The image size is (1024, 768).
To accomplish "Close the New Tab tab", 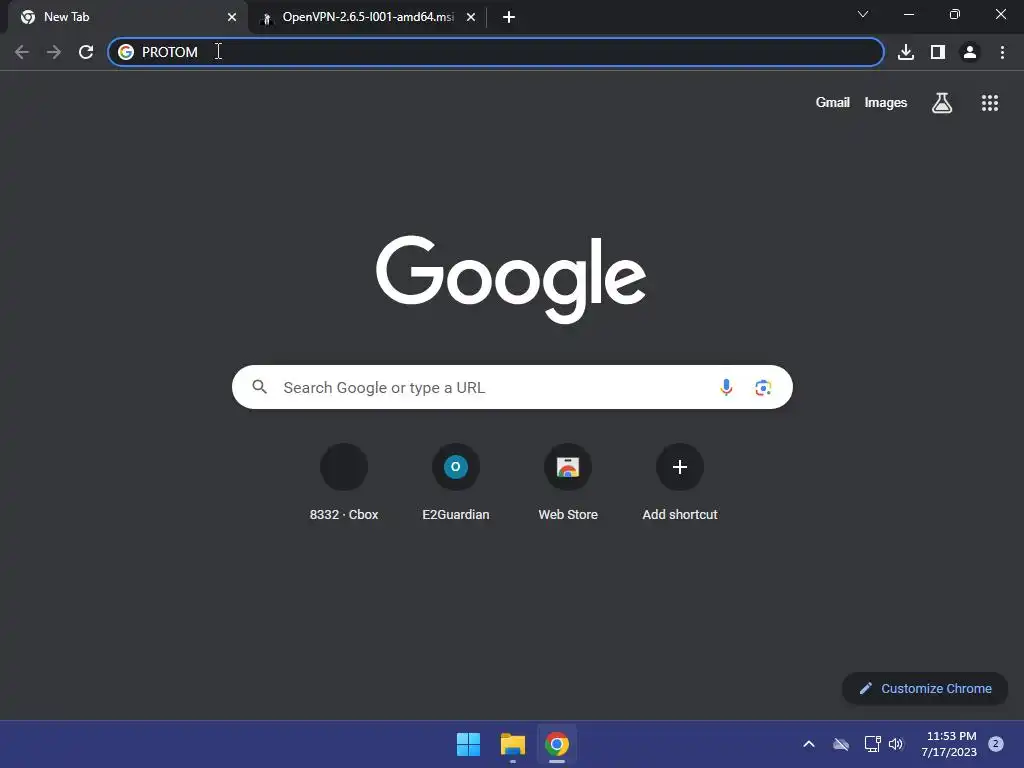I will click(x=232, y=17).
